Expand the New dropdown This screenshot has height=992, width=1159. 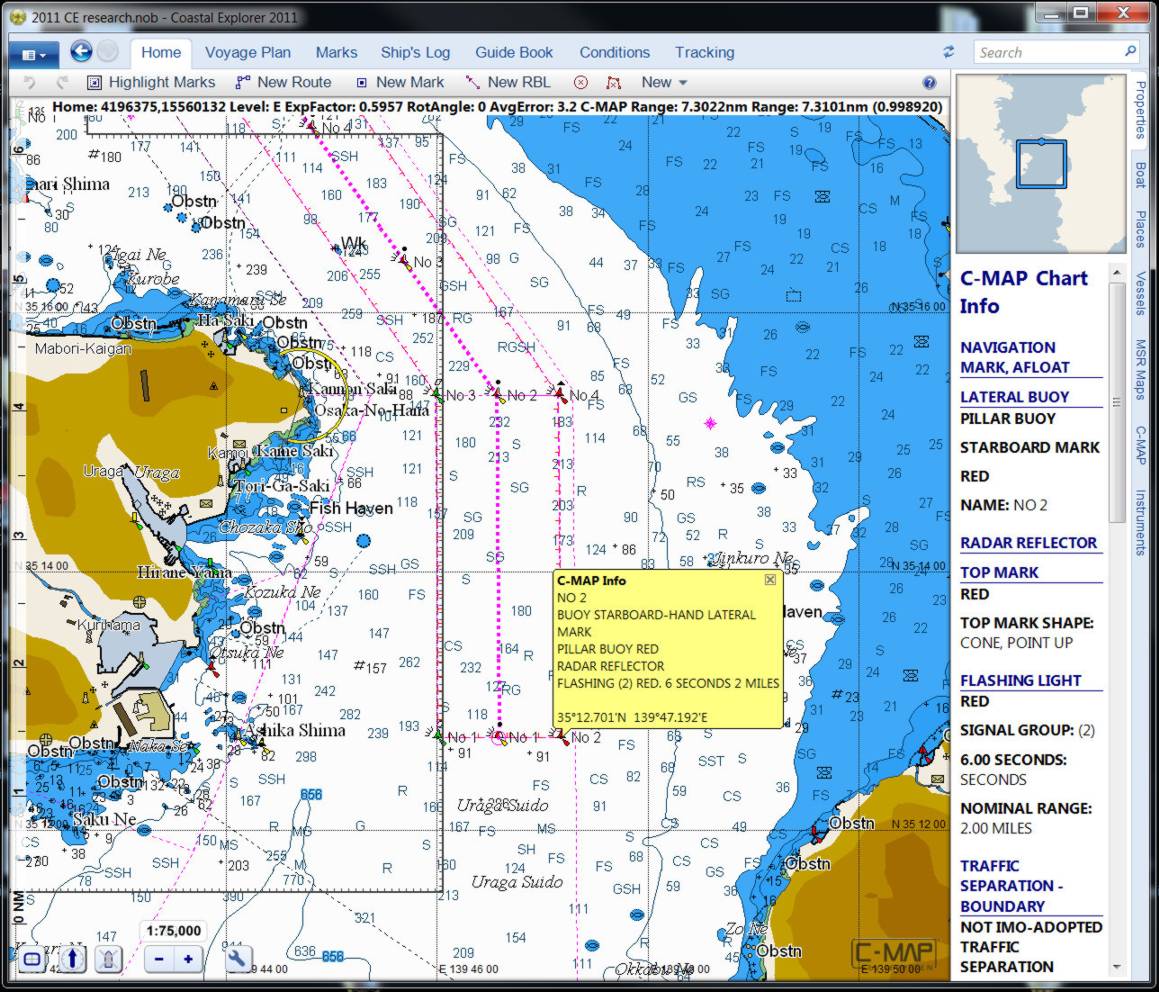coord(664,82)
